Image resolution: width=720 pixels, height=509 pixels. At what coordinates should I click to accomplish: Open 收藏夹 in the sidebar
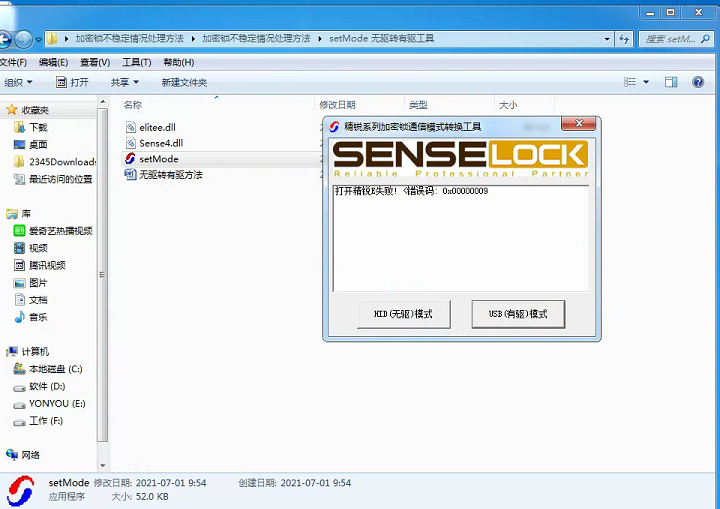point(35,110)
